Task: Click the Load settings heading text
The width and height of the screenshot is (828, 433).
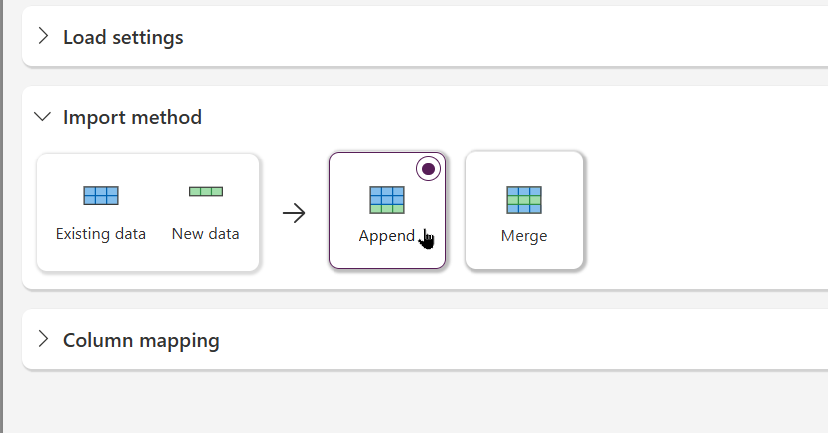Action: pos(123,37)
